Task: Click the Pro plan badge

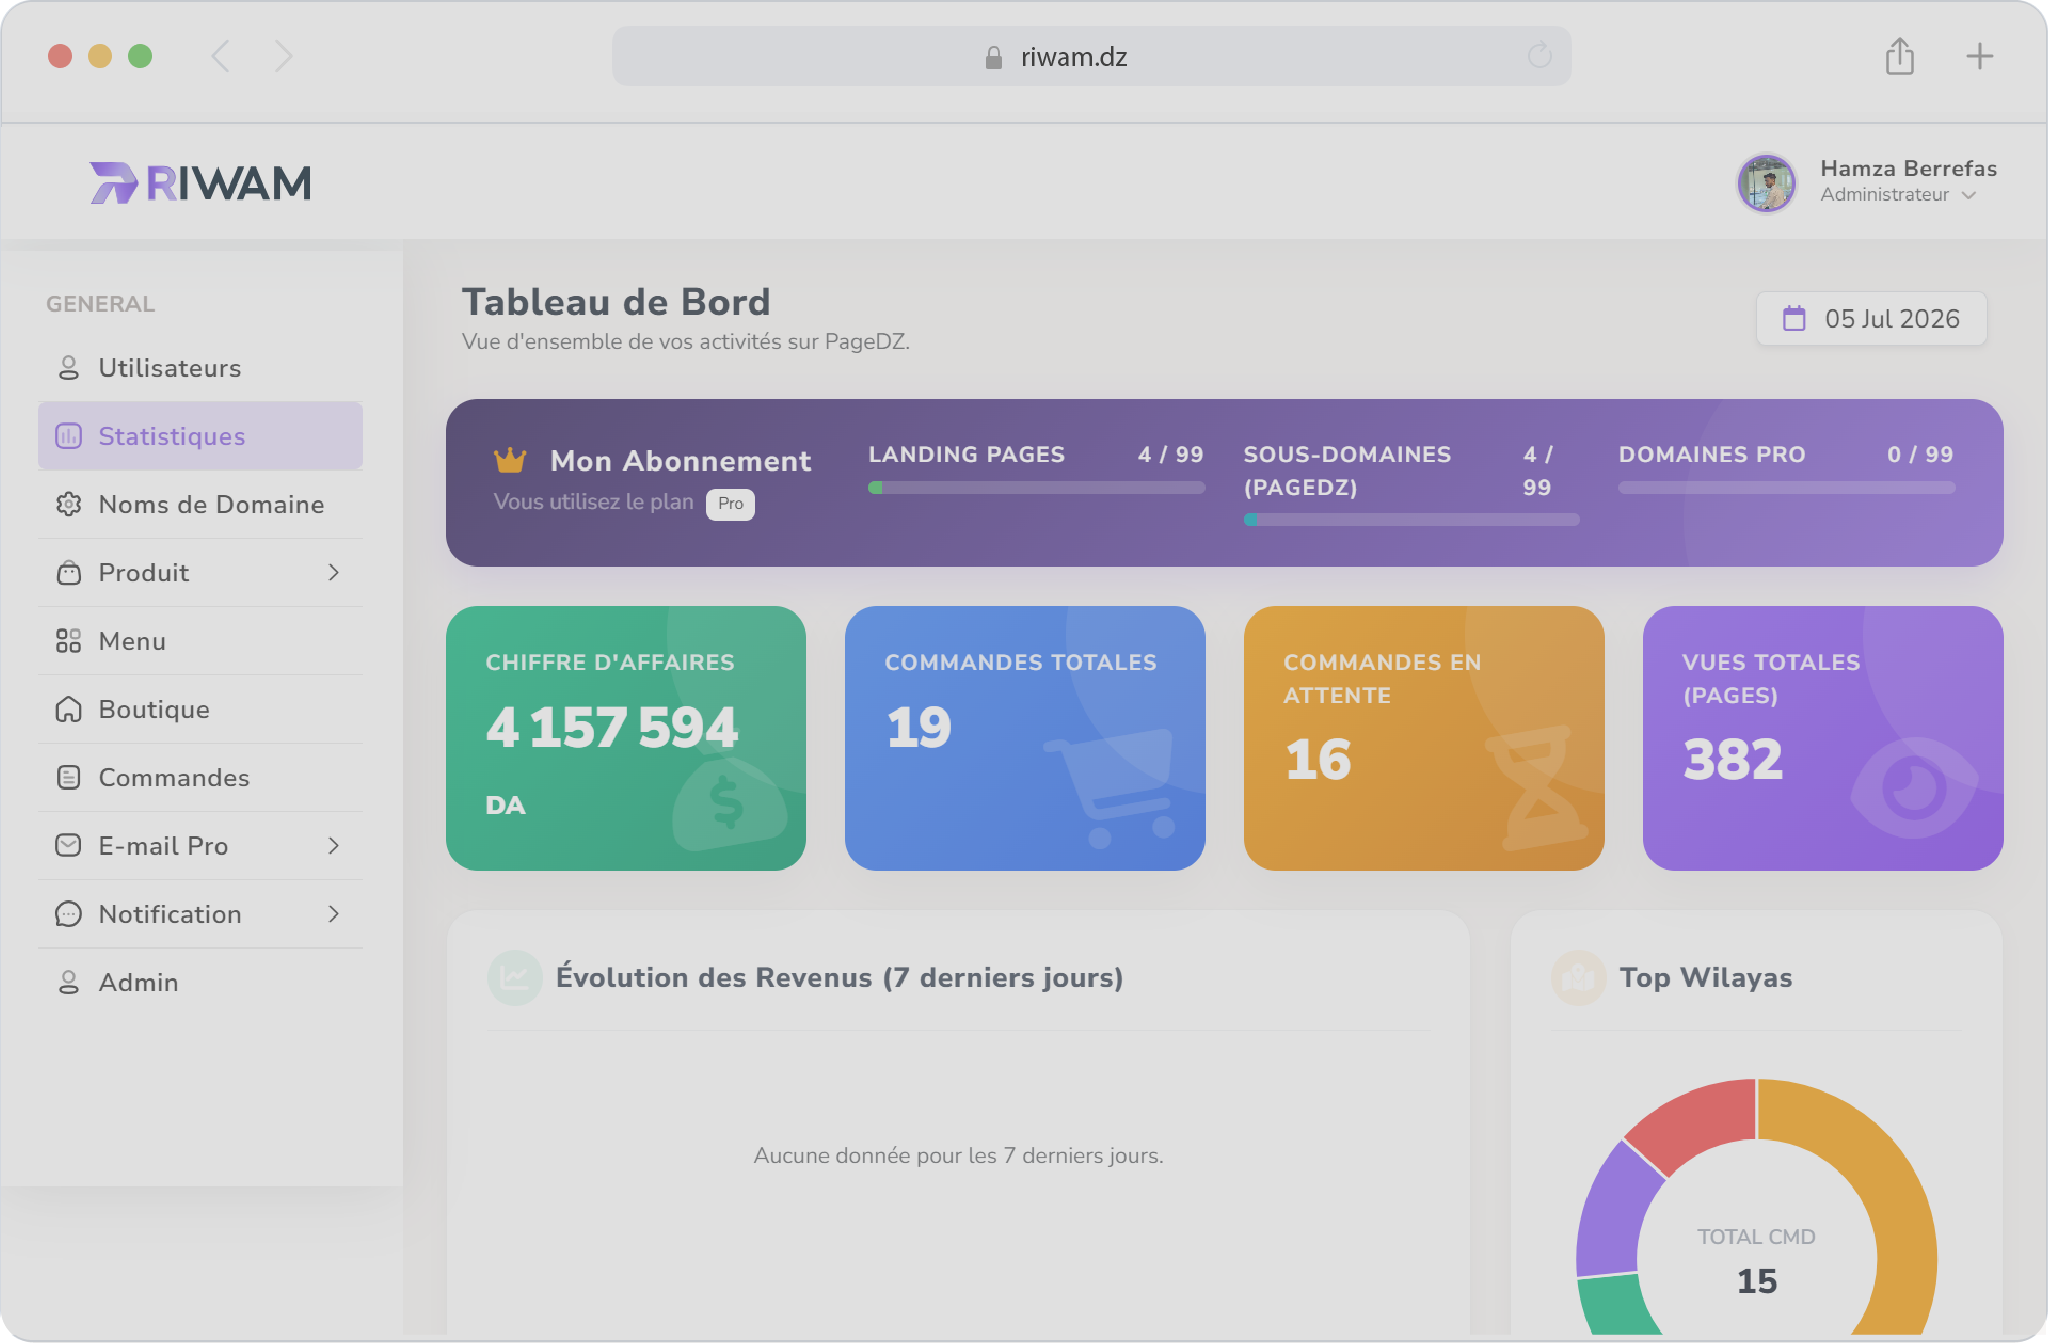Action: (x=730, y=504)
